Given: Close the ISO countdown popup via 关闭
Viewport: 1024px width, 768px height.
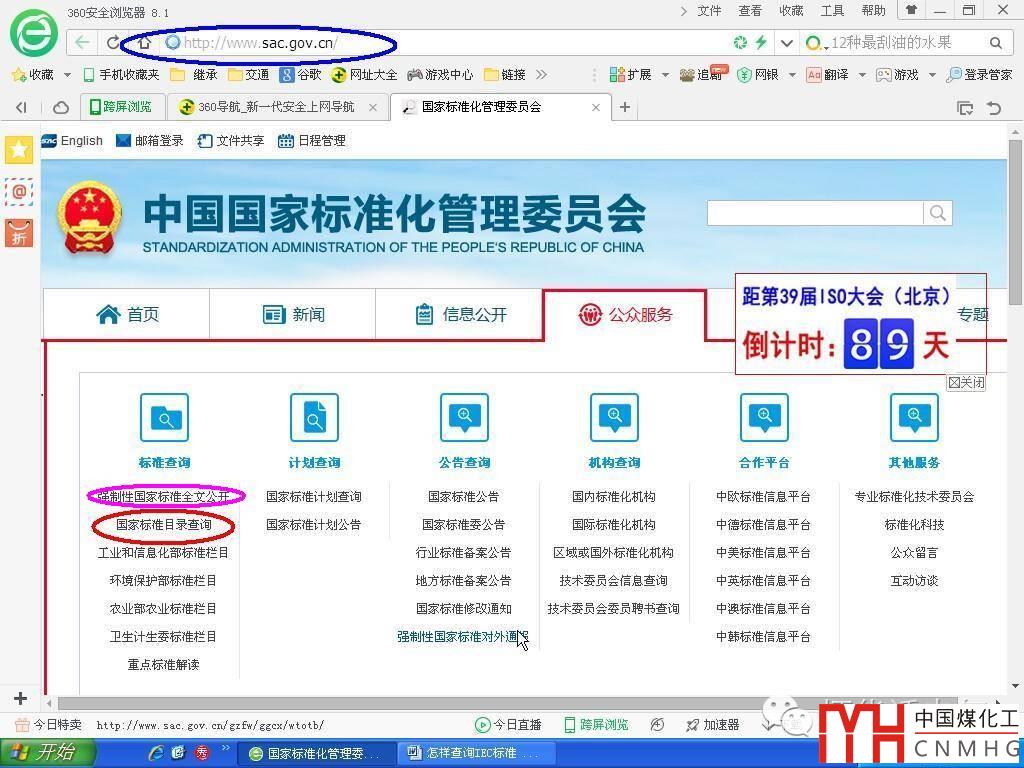Looking at the screenshot, I should (966, 383).
